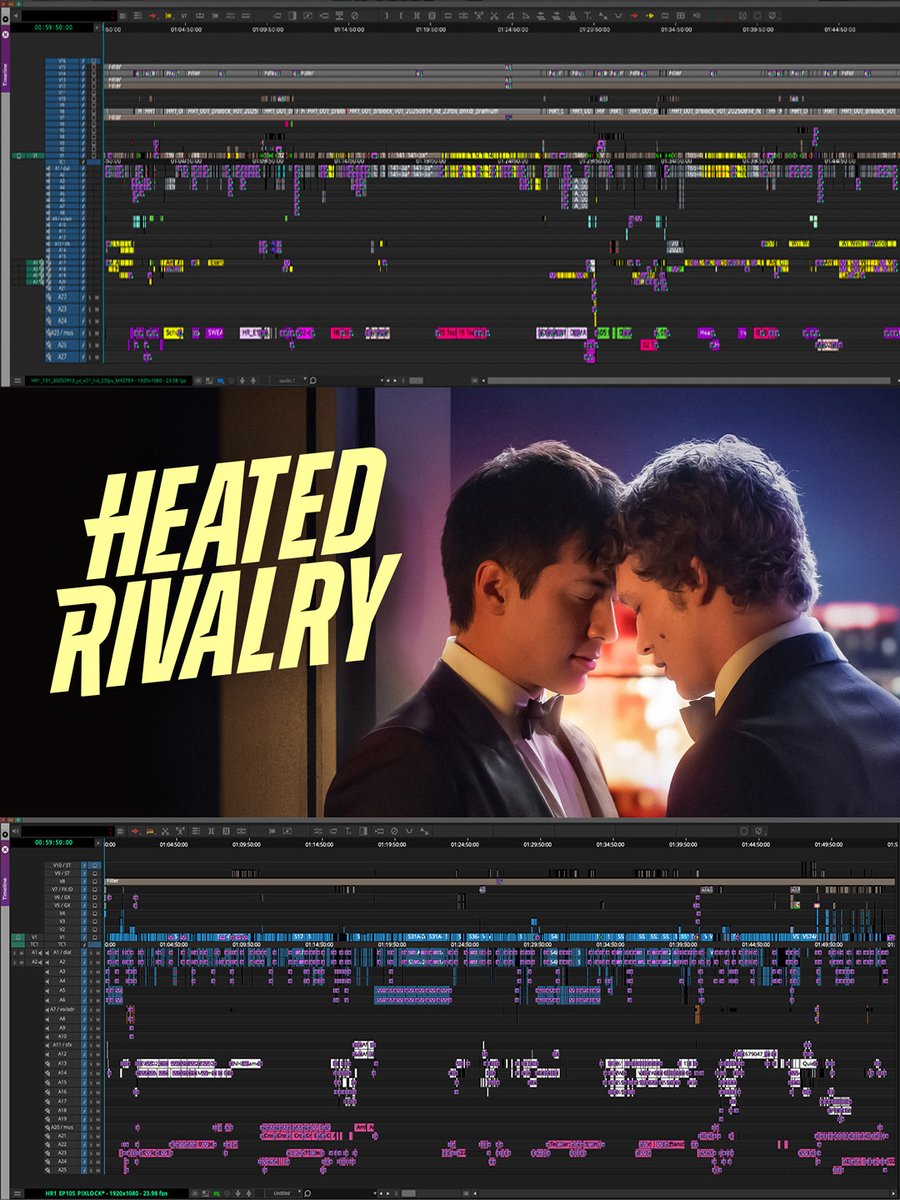Viewport: 900px width, 1200px height.
Task: Open the Untitled view dropdown in EP105 bottom bar
Action: click(x=287, y=1193)
